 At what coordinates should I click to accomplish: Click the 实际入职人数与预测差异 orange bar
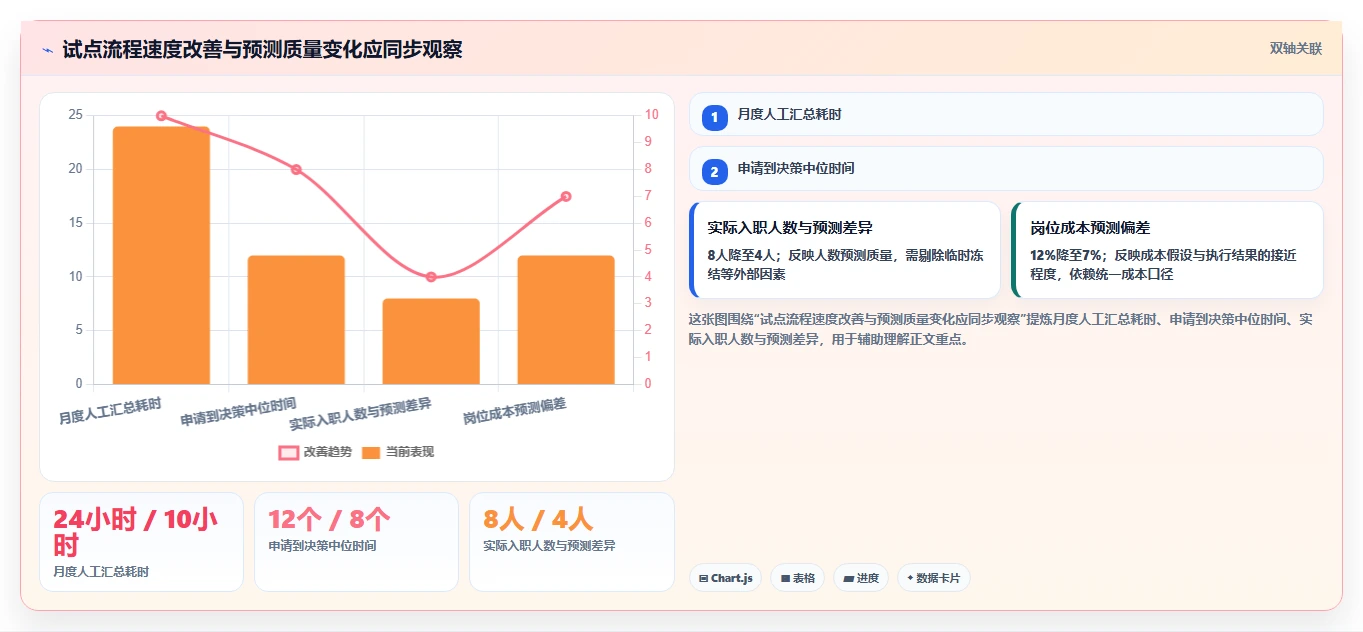(431, 341)
